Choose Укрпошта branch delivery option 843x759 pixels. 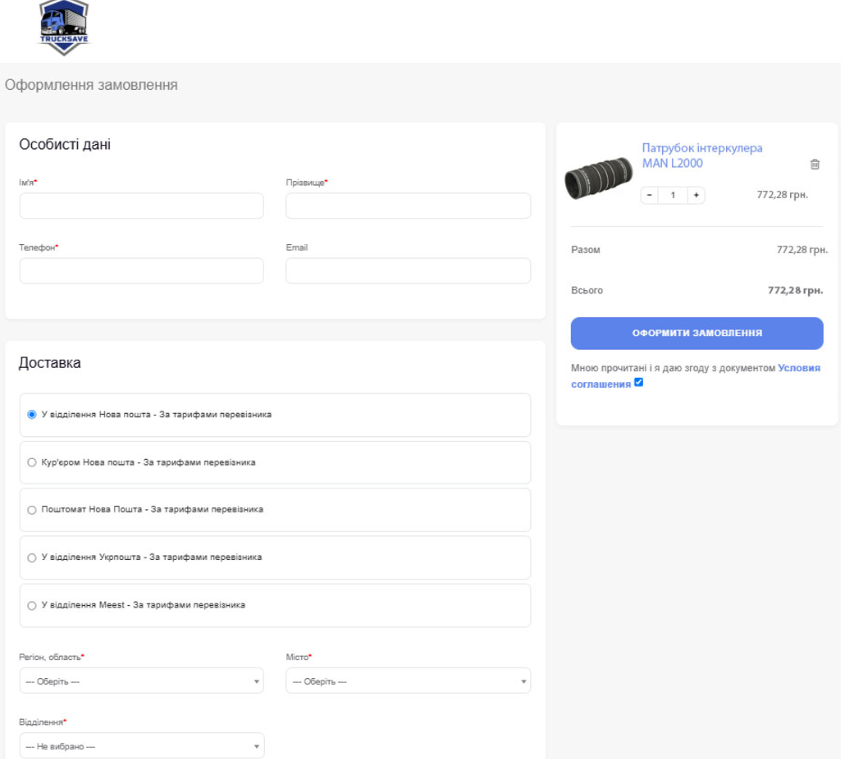click(32, 557)
